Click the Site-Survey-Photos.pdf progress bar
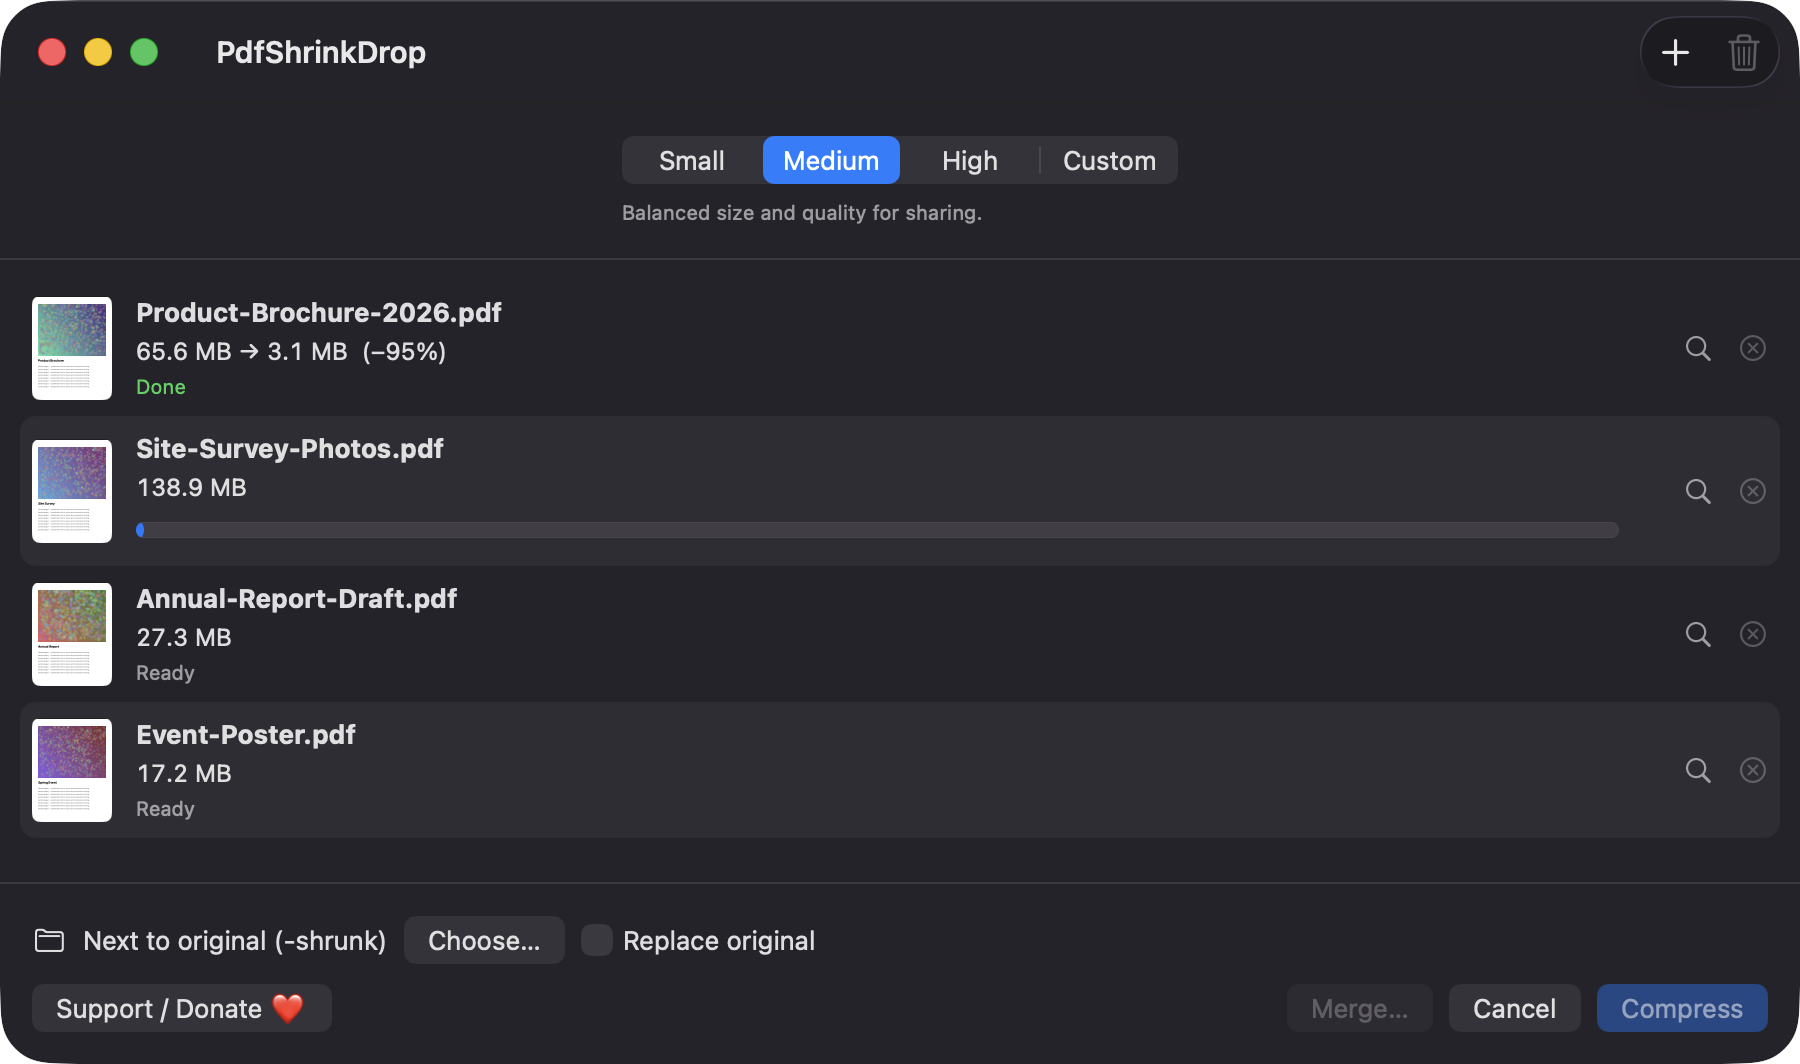Image resolution: width=1800 pixels, height=1064 pixels. click(877, 530)
